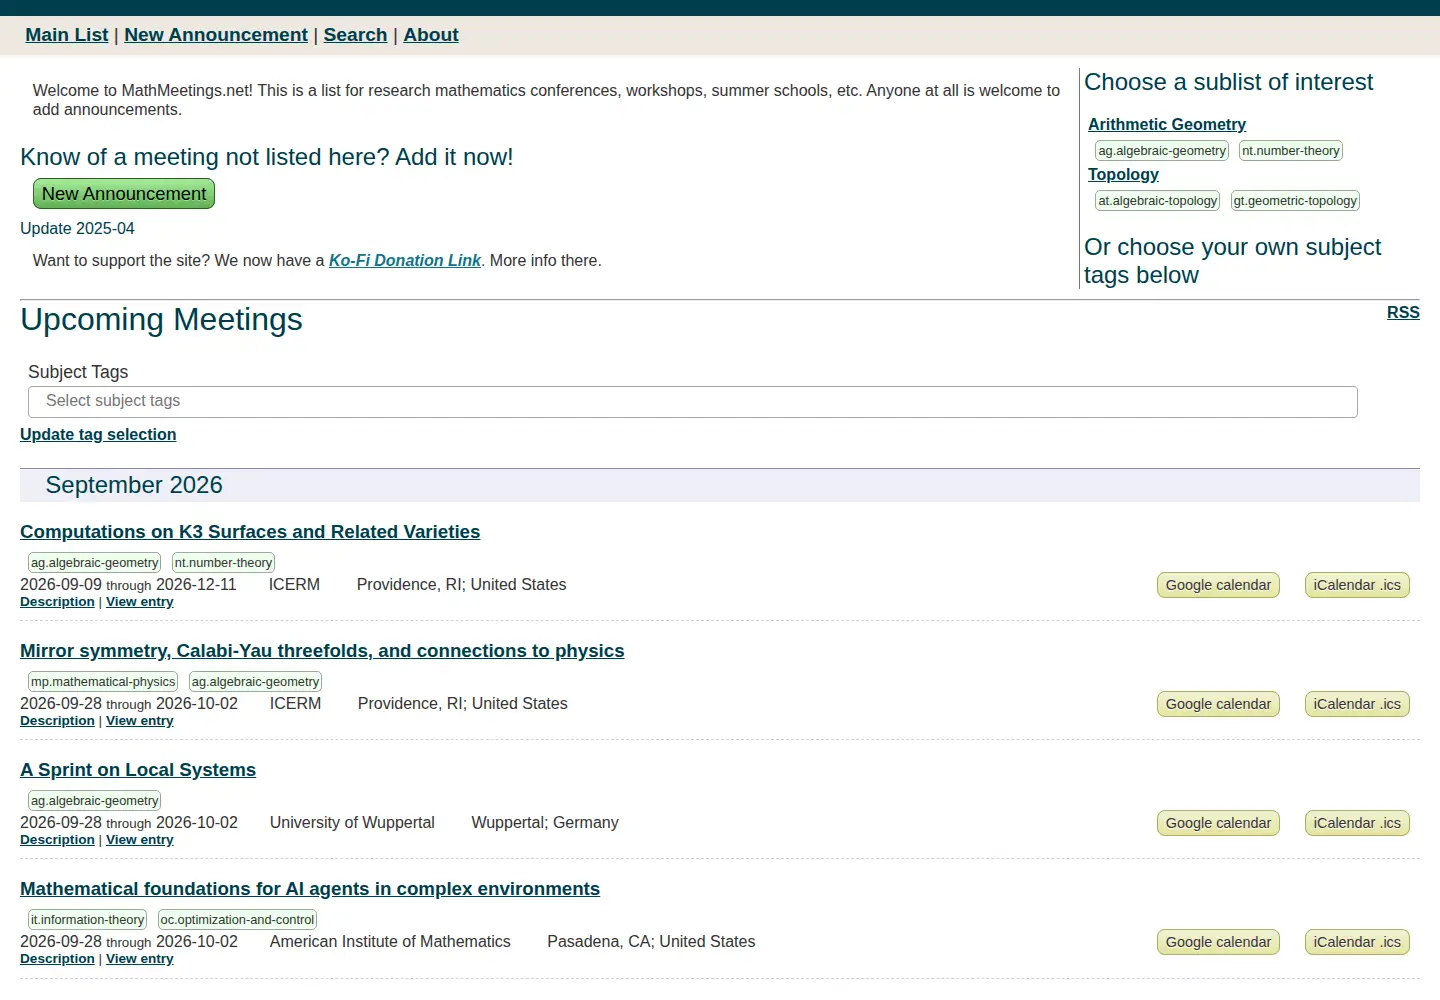
Task: Show Description for Mirror symmetry meeting
Action: pos(57,721)
